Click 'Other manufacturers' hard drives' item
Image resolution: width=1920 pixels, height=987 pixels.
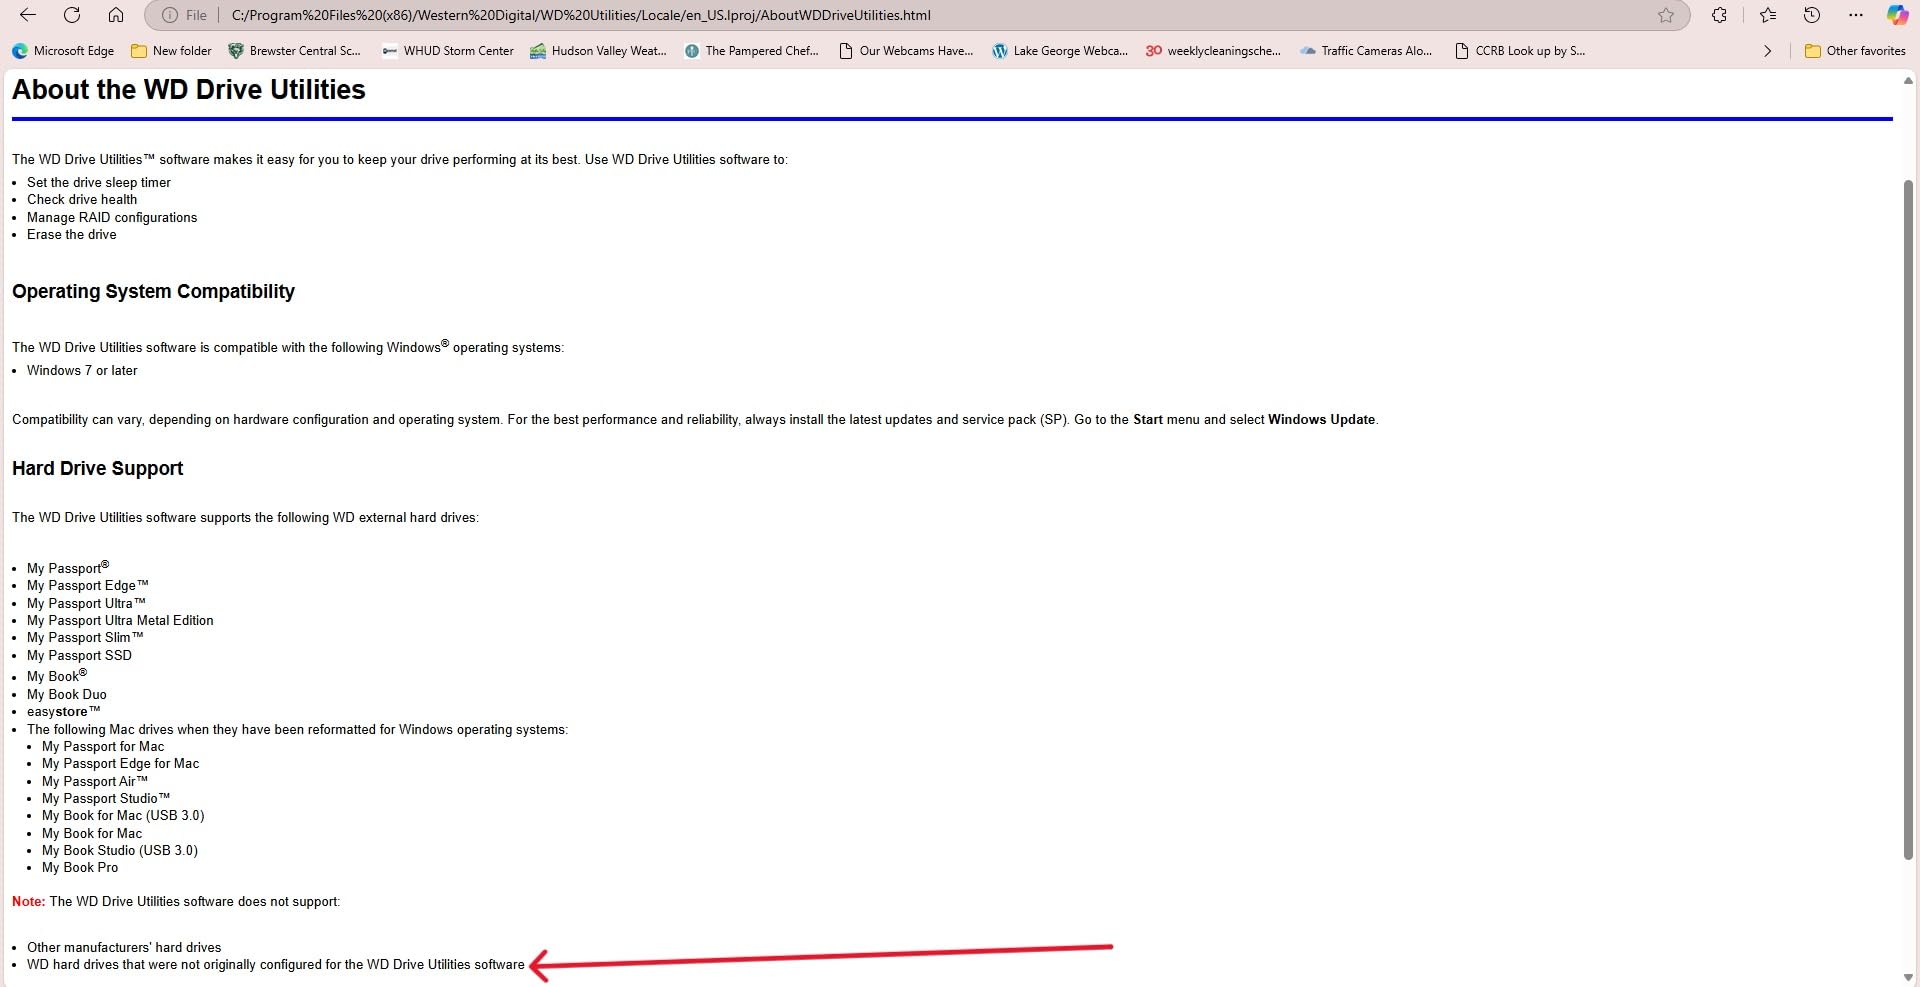click(x=124, y=948)
